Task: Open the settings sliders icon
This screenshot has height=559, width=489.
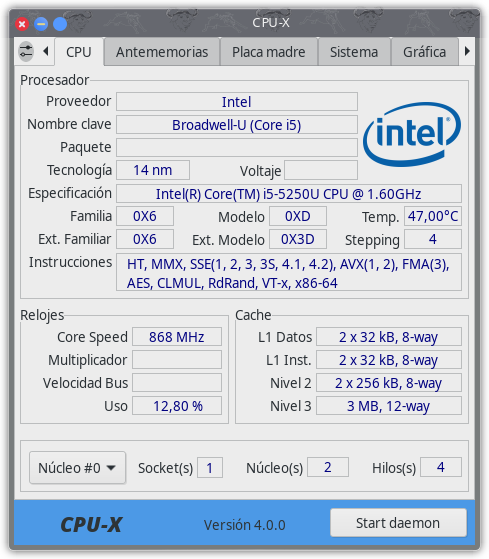Action: [x=26, y=51]
